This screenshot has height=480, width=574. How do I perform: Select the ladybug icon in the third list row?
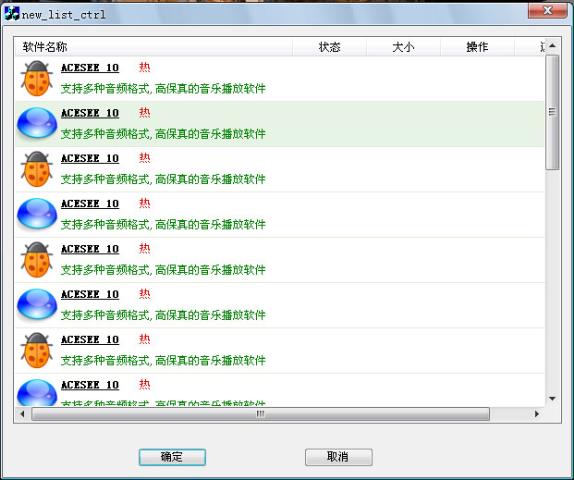(36, 169)
